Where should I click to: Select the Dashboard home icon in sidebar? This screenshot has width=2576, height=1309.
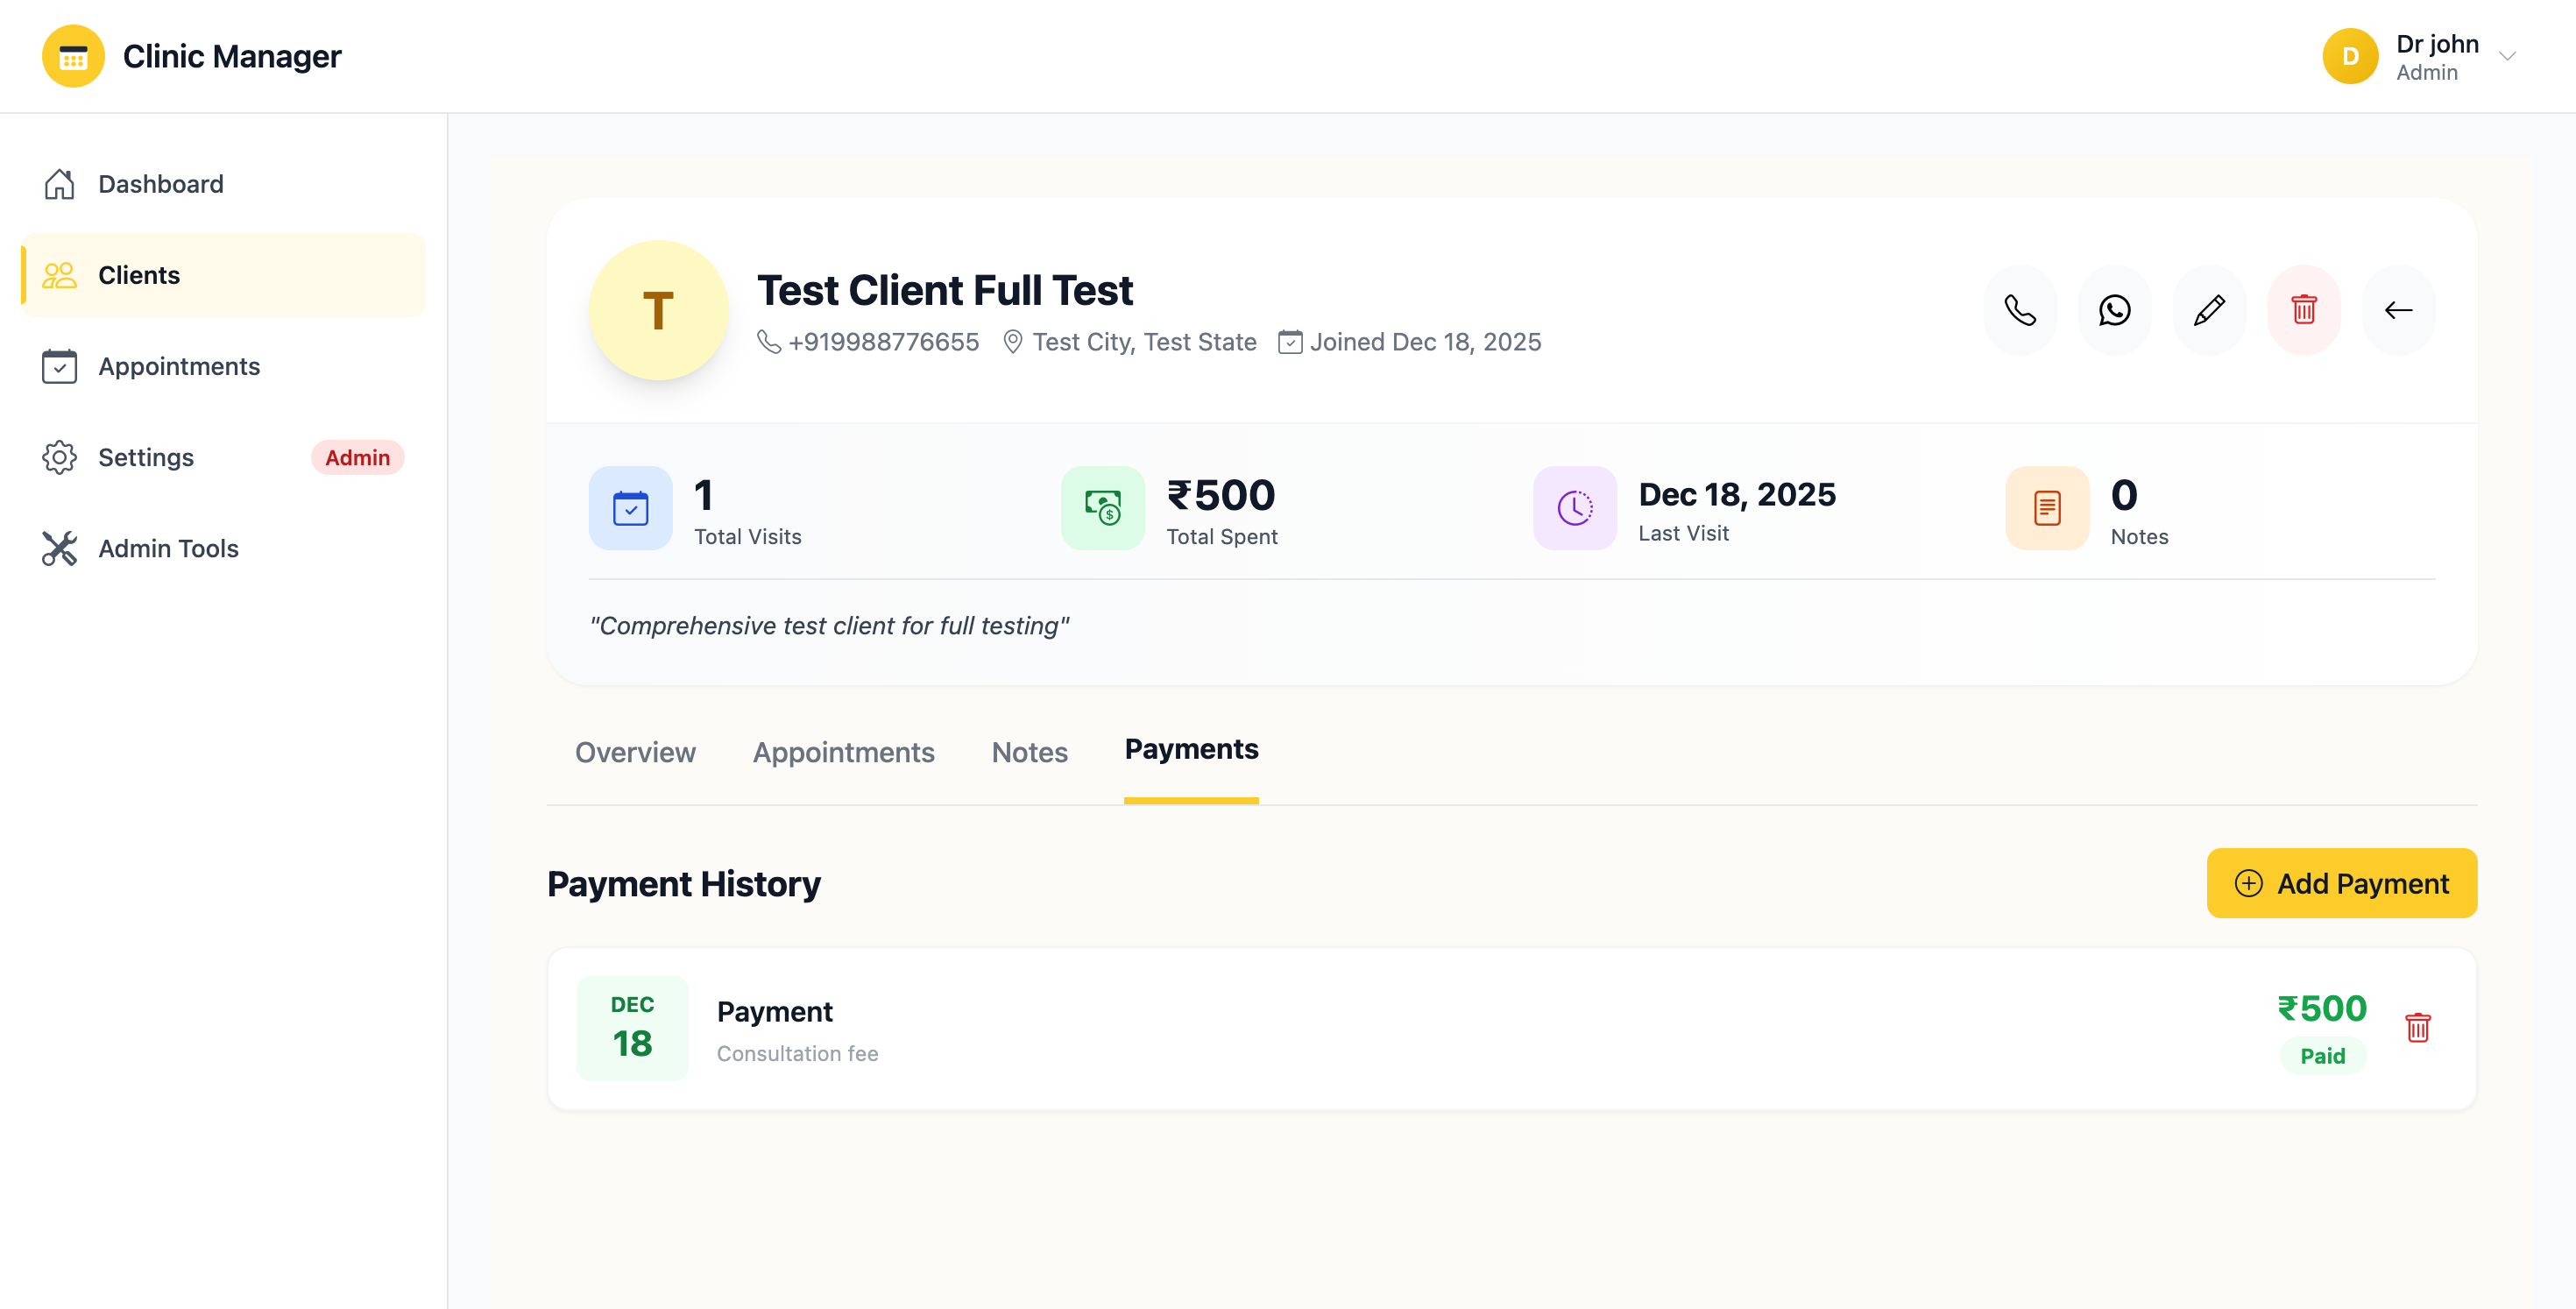pyautogui.click(x=60, y=184)
